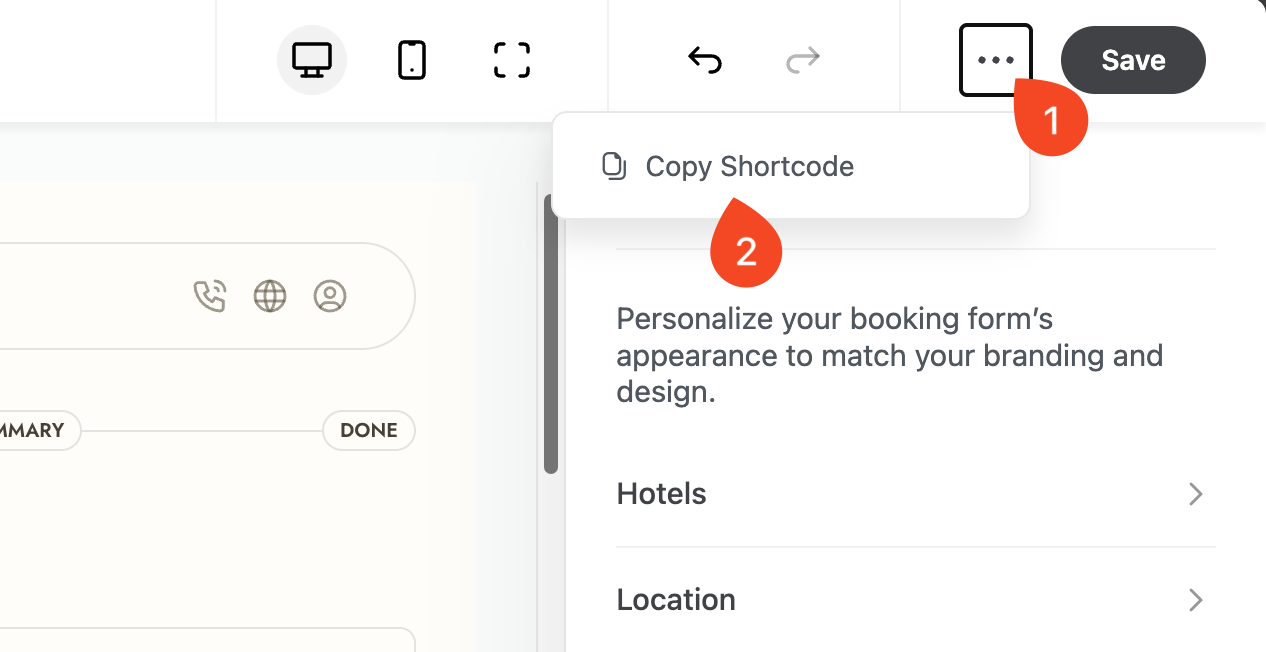This screenshot has height=652, width=1266.
Task: Open fullscreen preview mode
Action: tap(512, 60)
